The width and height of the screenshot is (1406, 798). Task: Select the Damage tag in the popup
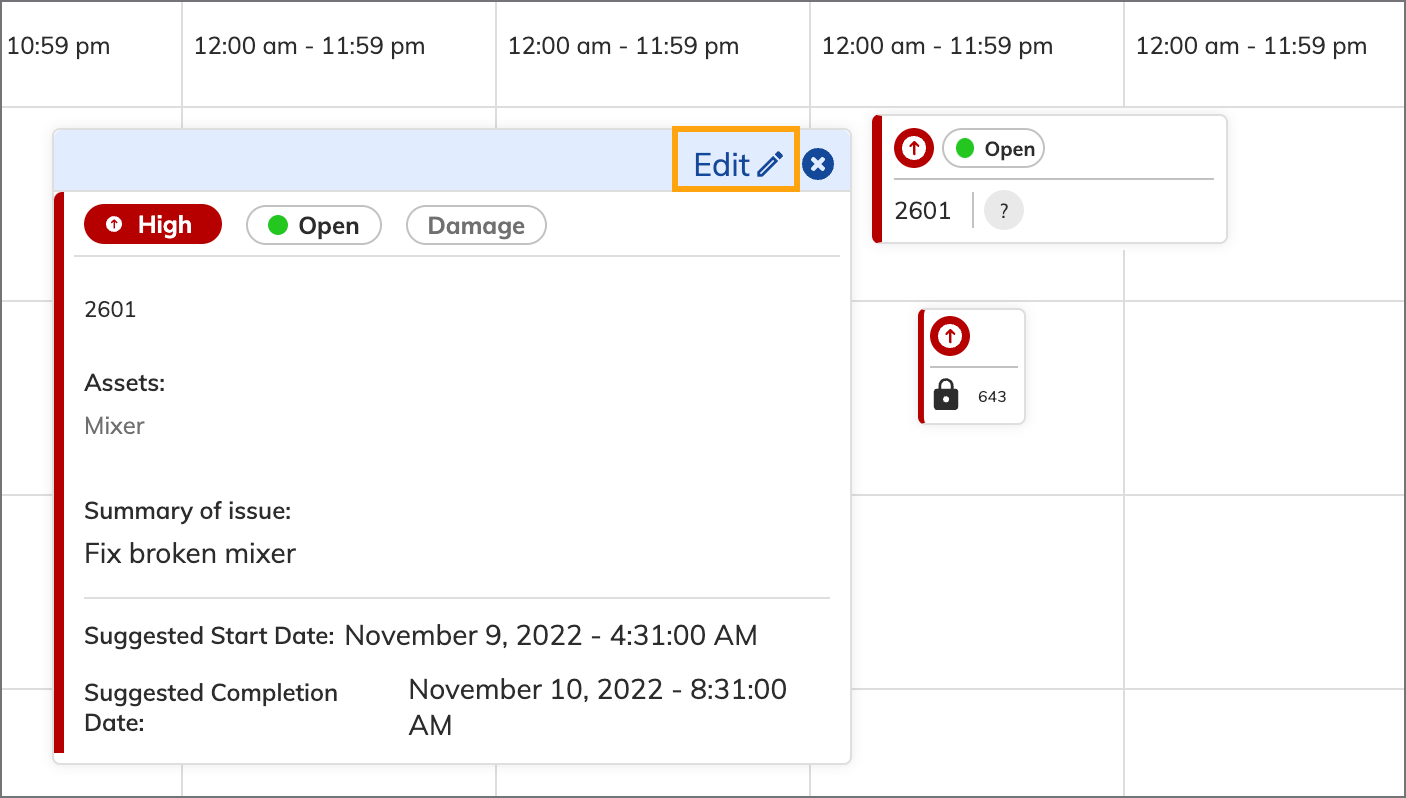pos(476,226)
